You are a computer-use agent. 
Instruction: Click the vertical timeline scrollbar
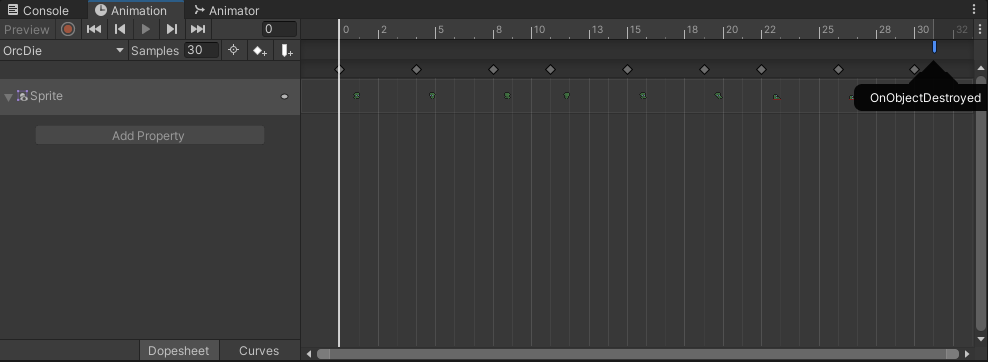coord(980,203)
